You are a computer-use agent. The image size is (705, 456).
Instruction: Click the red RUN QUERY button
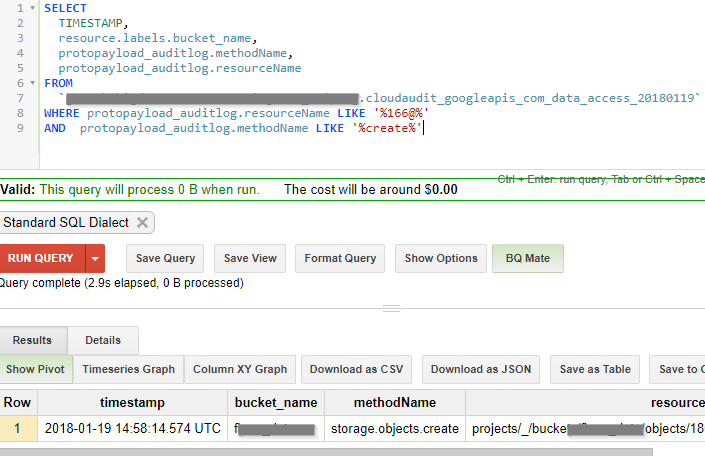click(41, 258)
